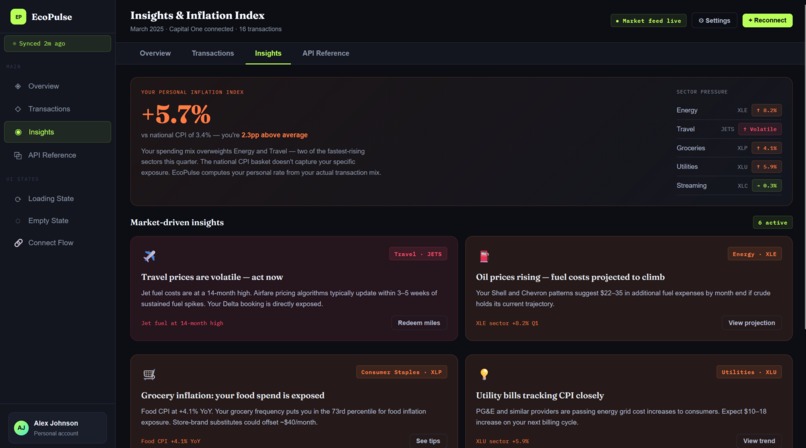The width and height of the screenshot is (806, 448).
Task: Click the Connect Flow link icon
Action: 18,243
